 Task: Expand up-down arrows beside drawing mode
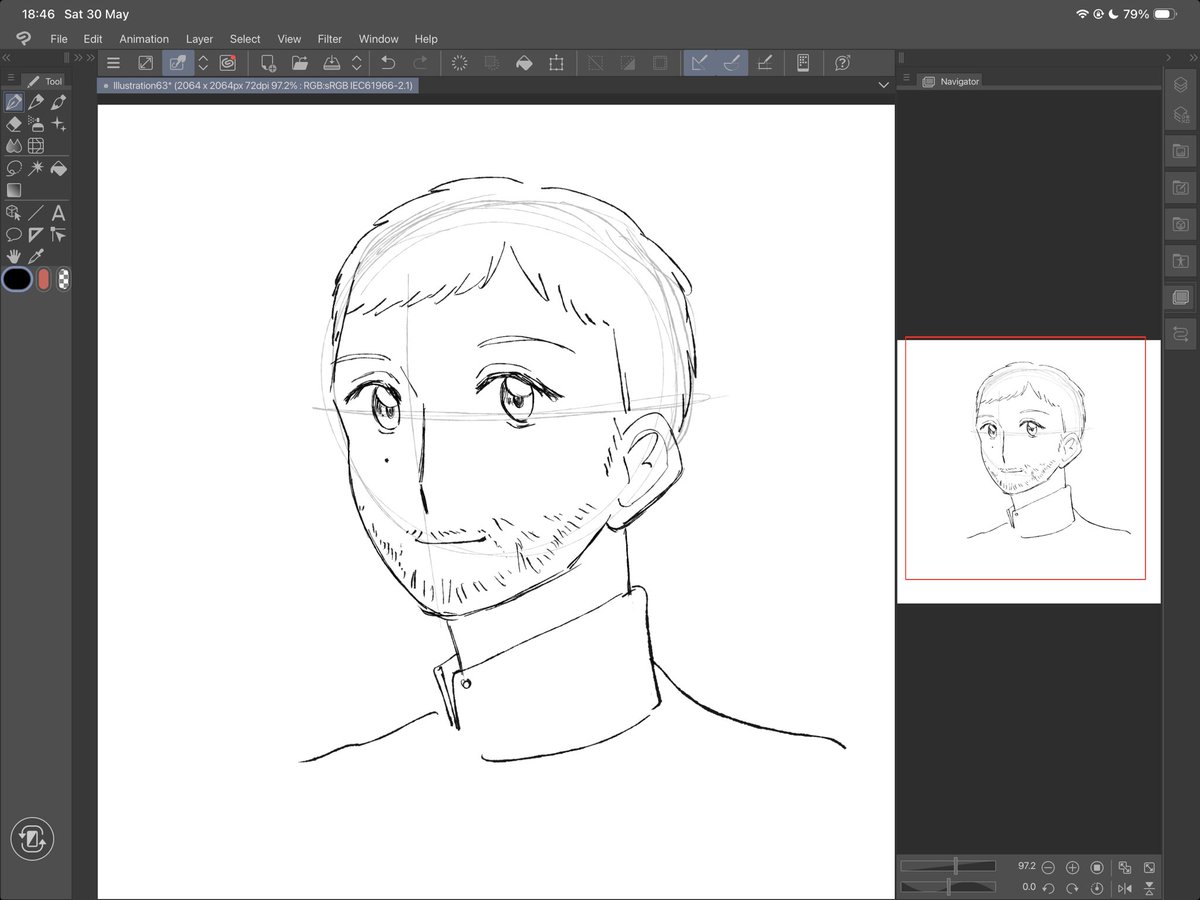[x=203, y=62]
